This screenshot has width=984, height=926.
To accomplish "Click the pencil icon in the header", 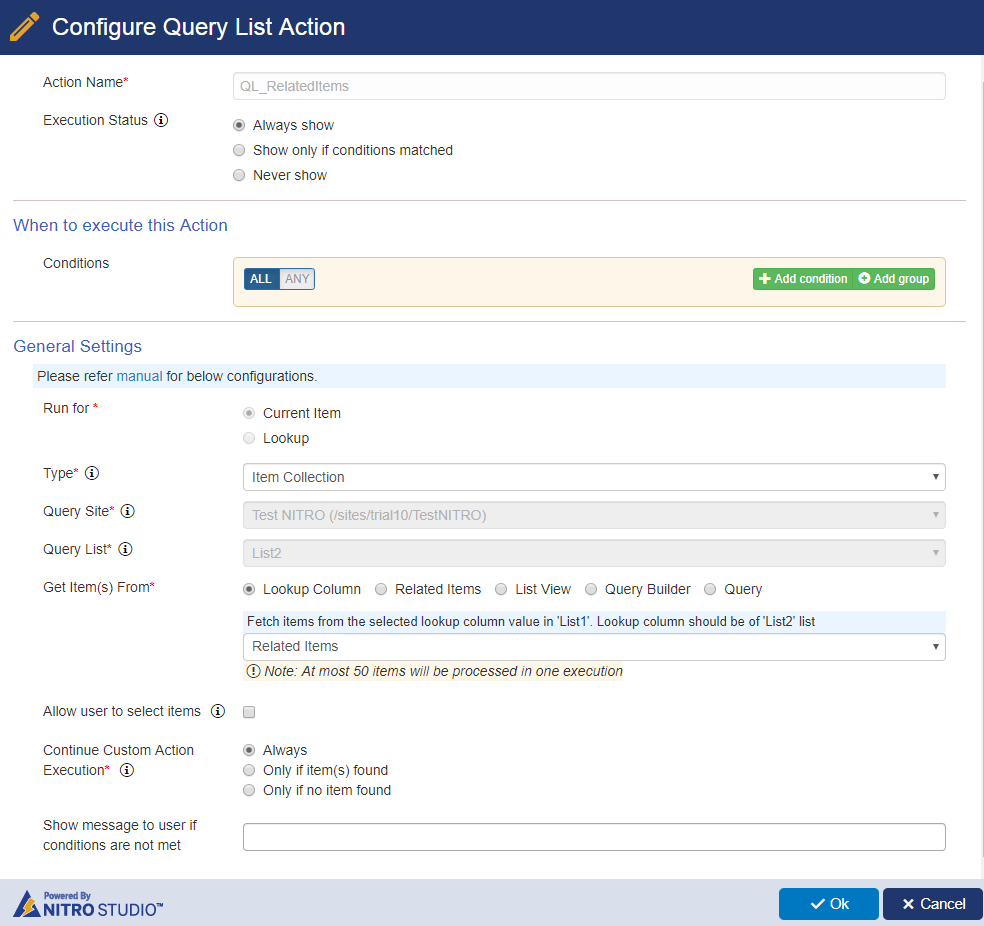I will tap(25, 27).
